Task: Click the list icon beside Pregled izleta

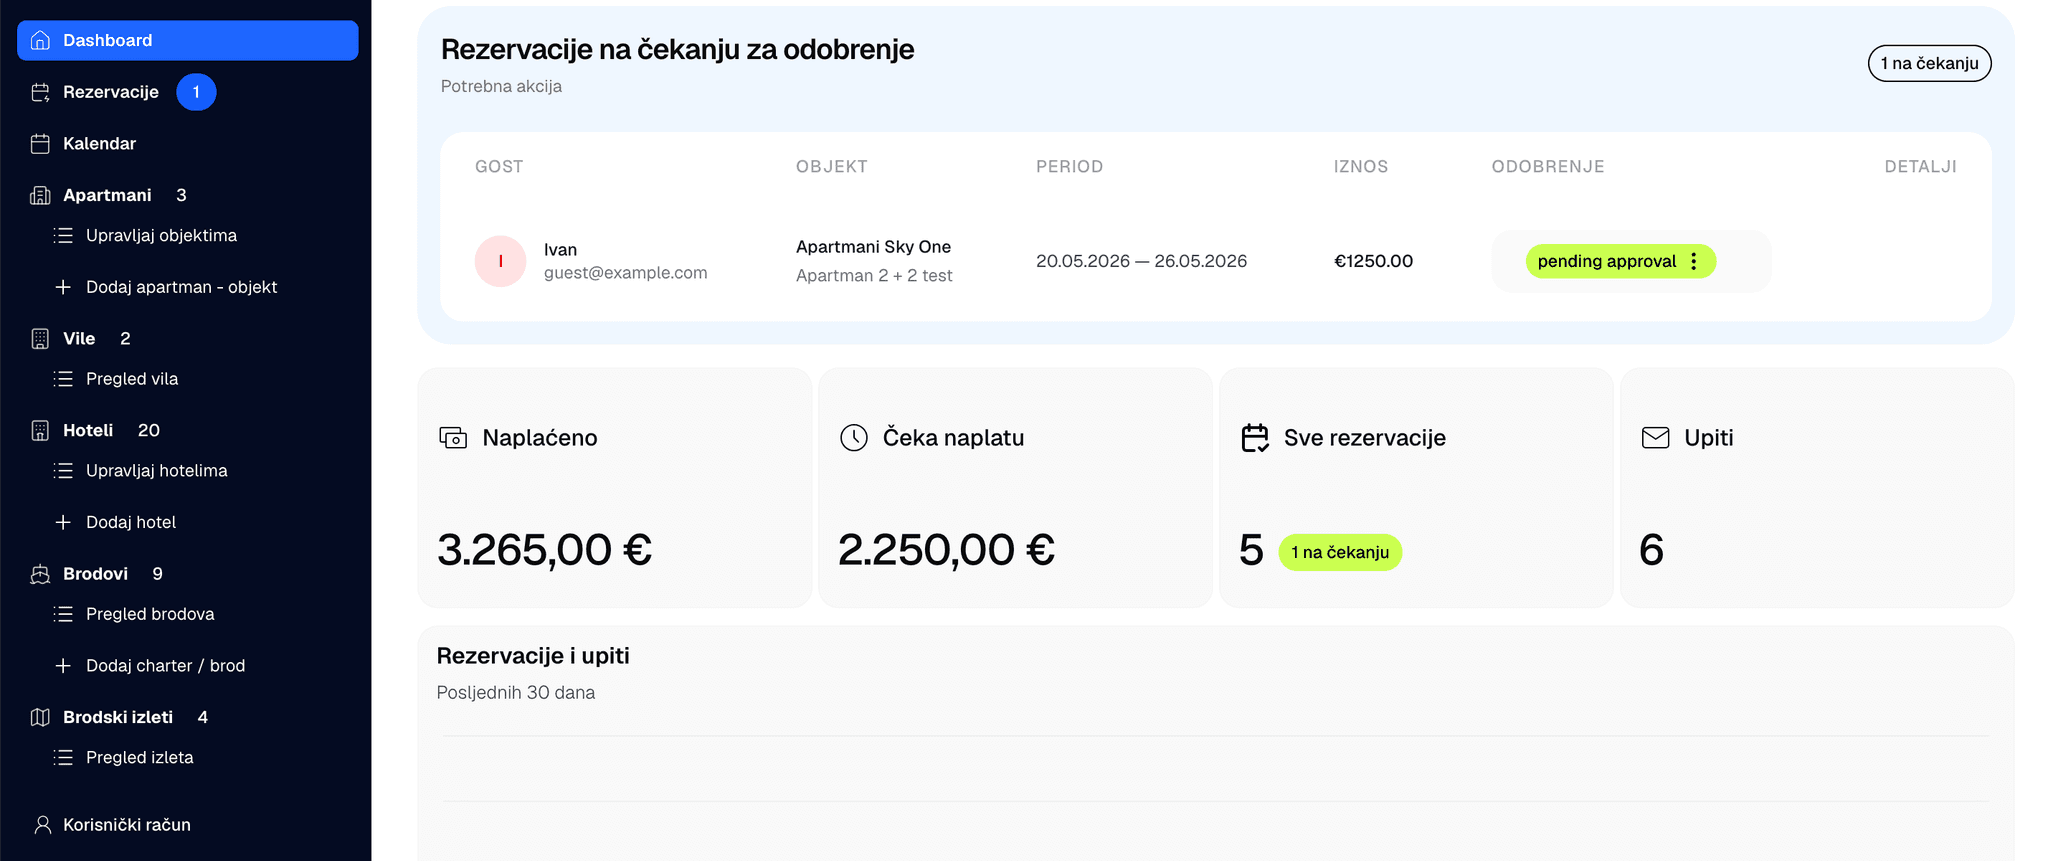Action: [63, 757]
